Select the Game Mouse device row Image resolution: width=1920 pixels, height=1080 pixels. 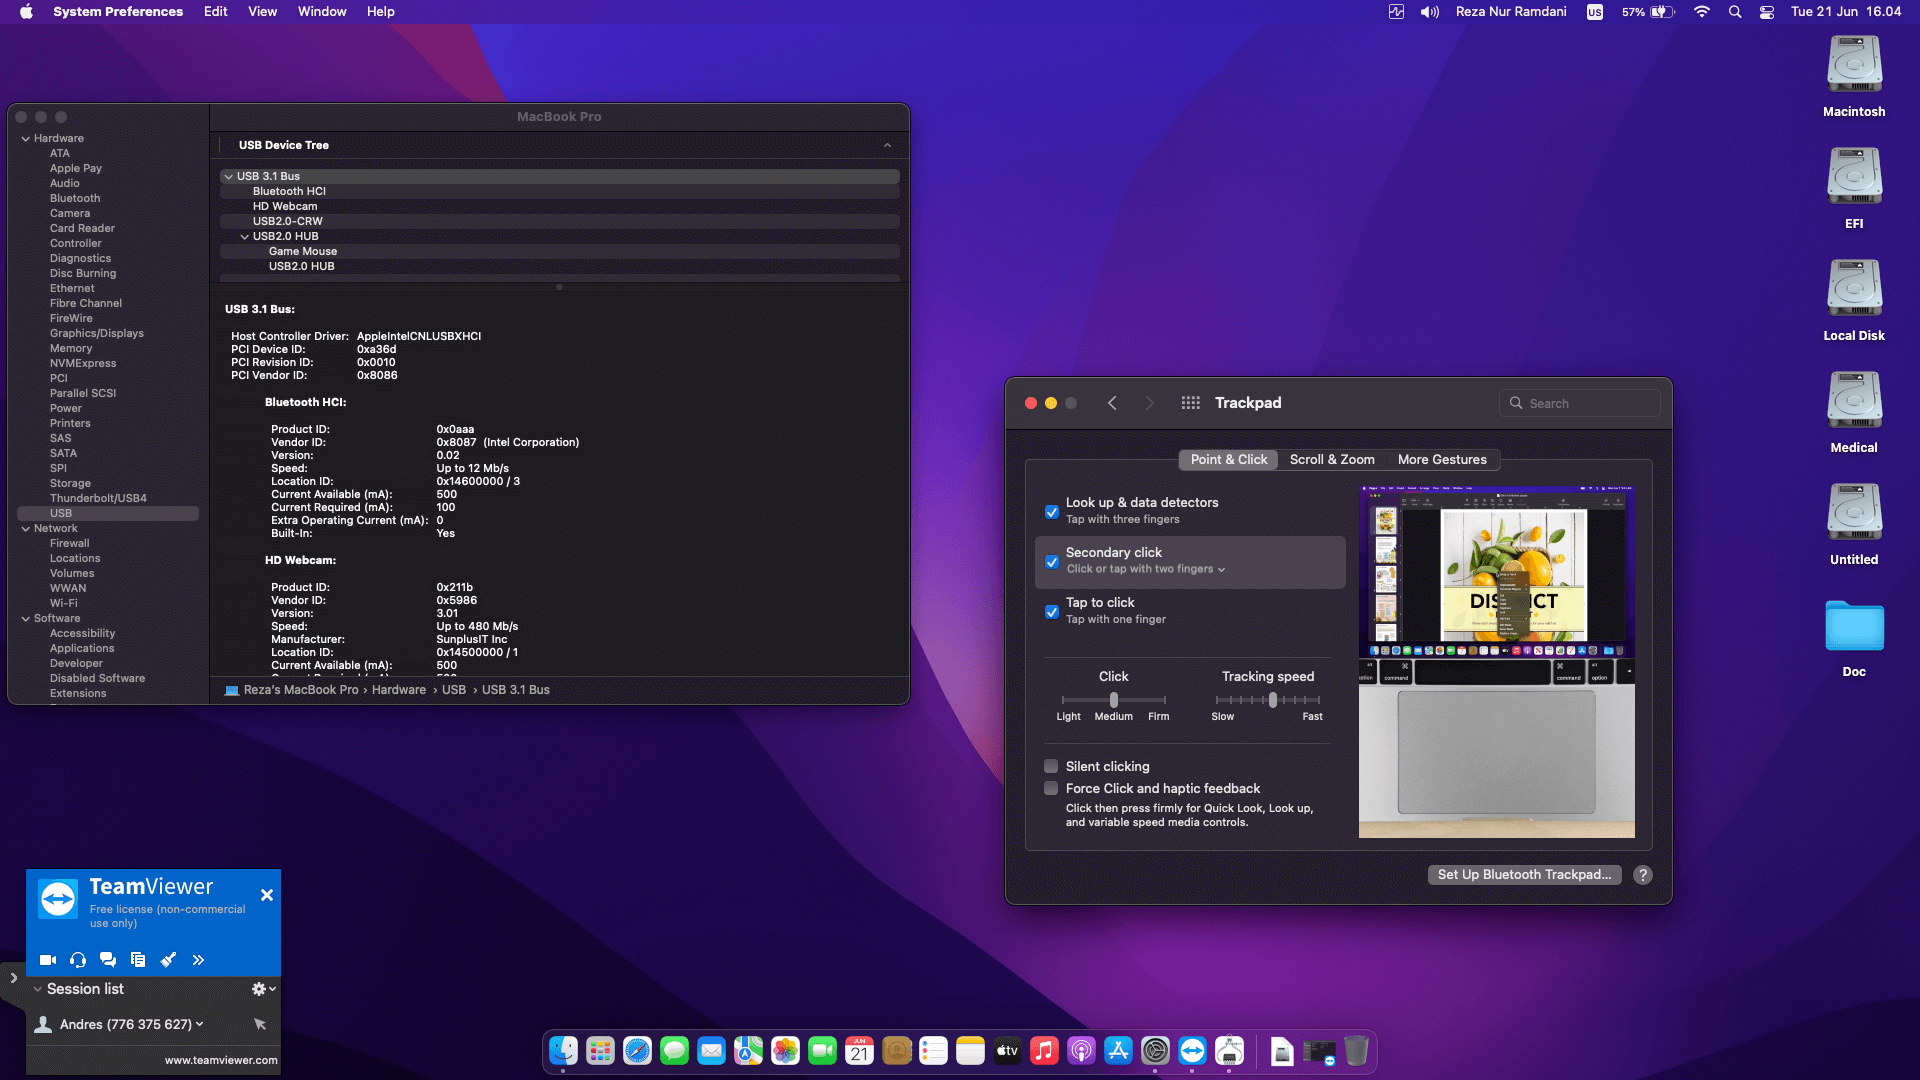click(560, 252)
